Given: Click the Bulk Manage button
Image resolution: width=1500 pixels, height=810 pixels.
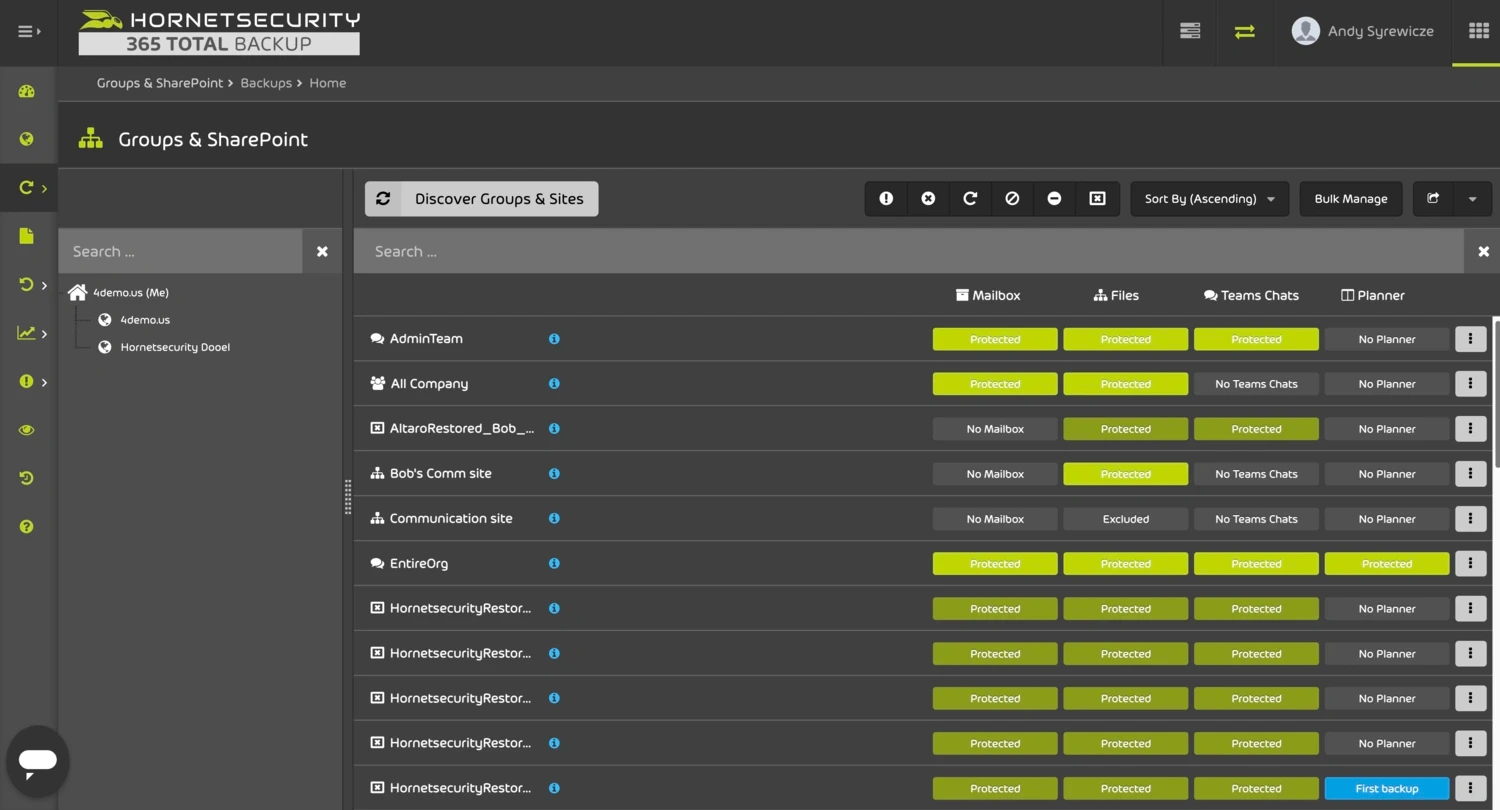Looking at the screenshot, I should 1350,198.
